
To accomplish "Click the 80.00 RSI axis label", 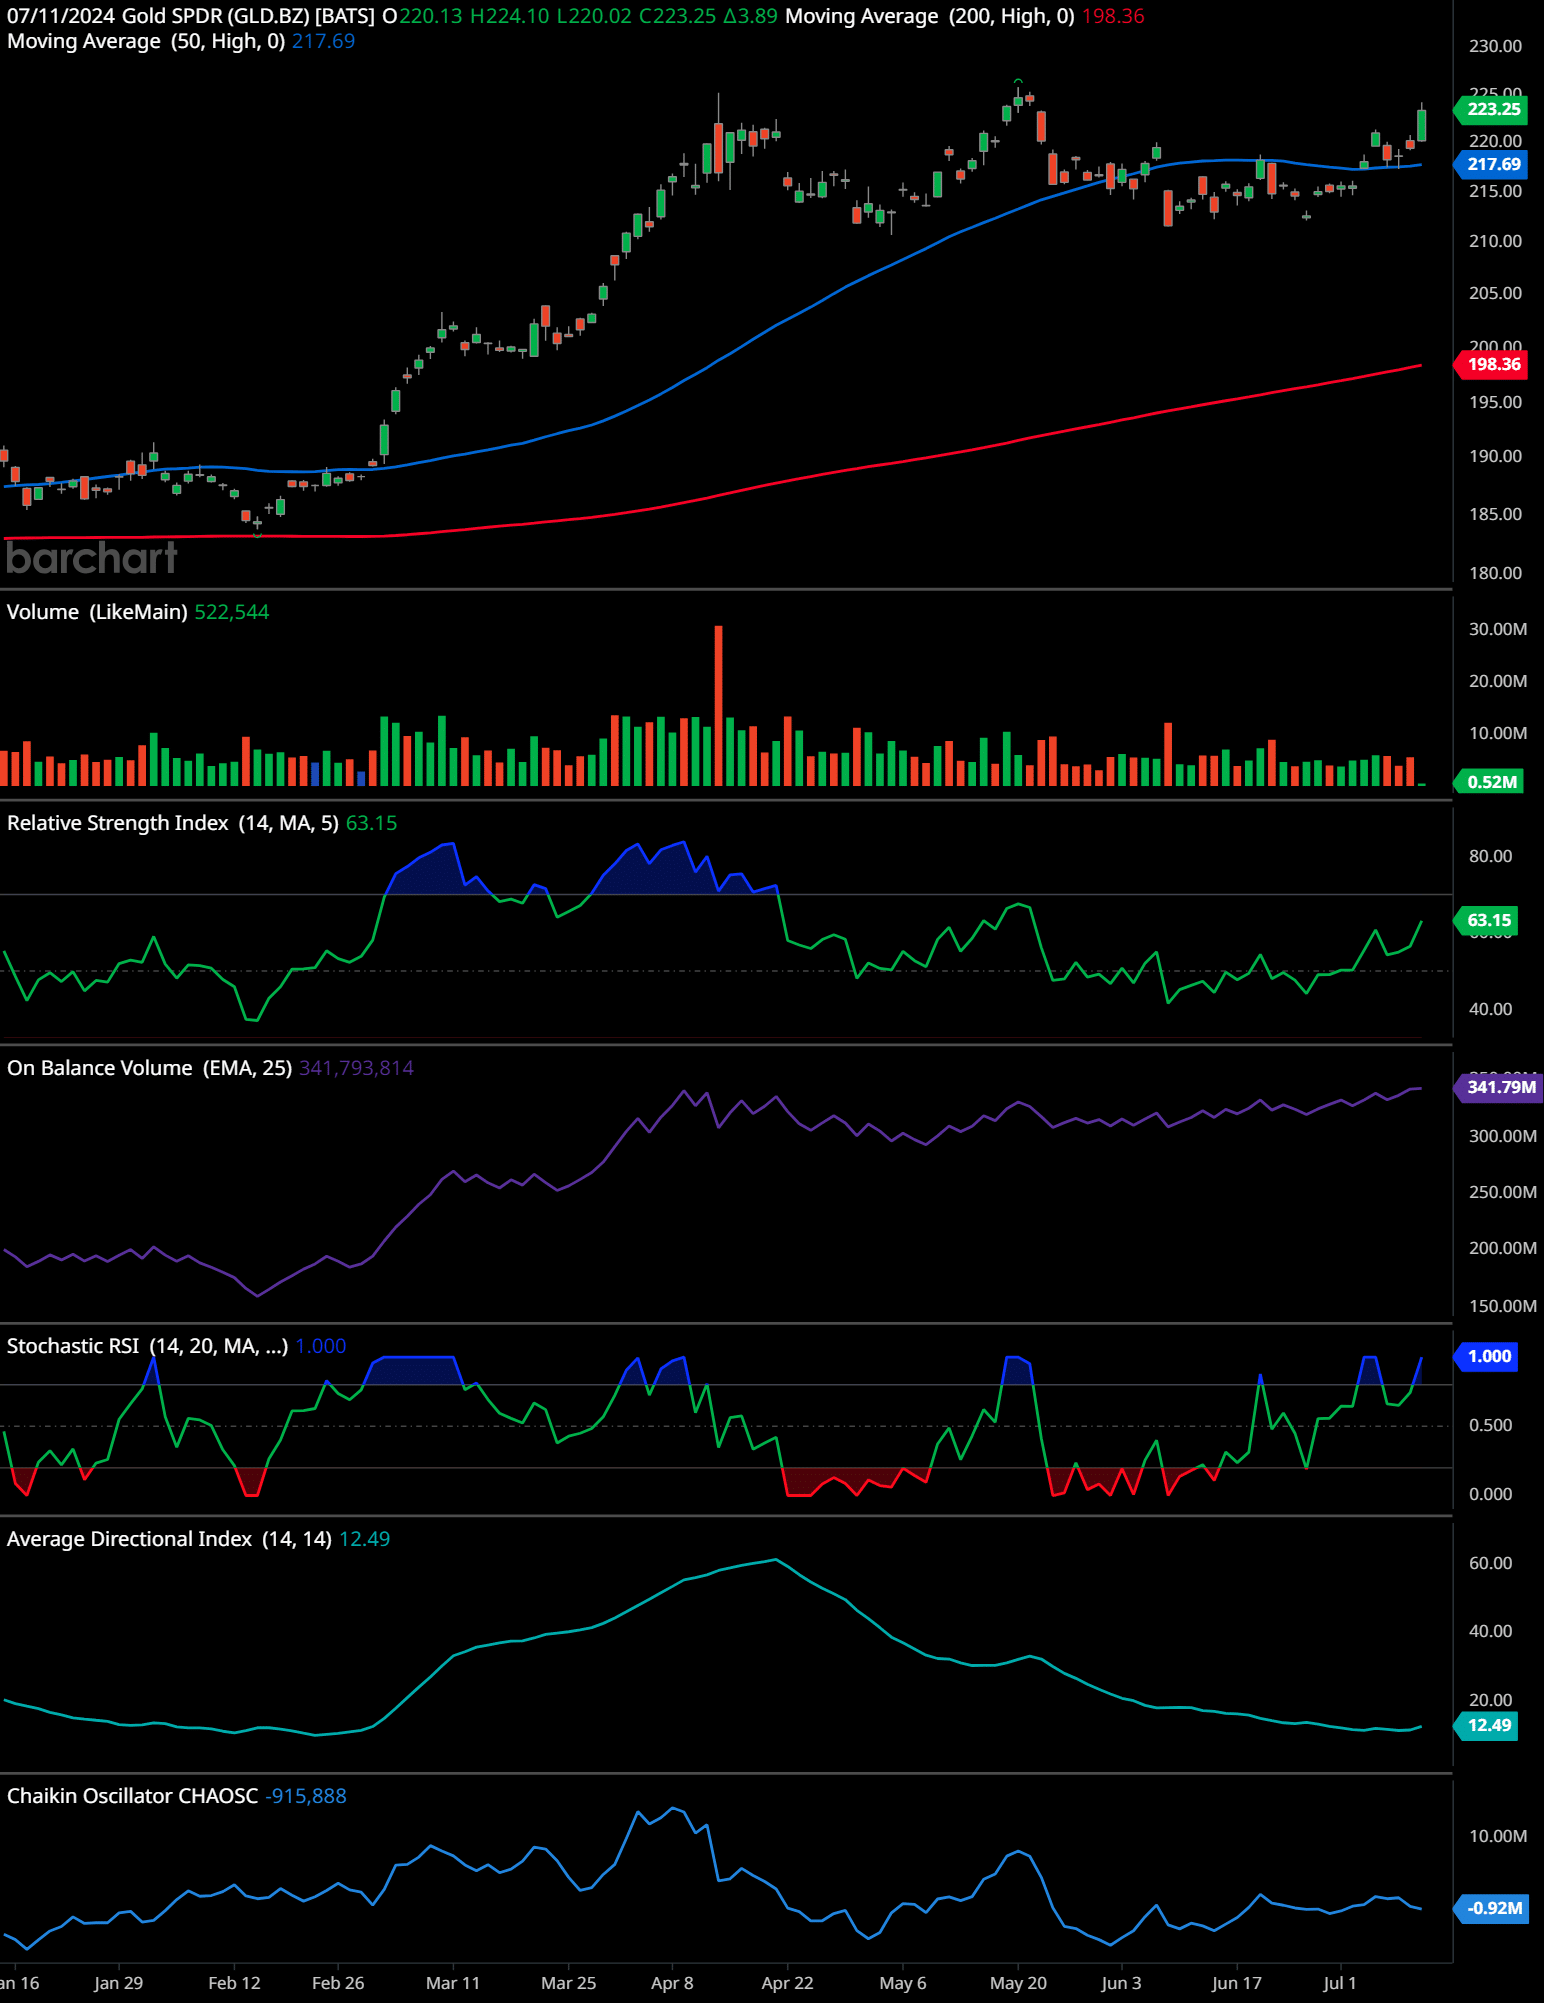I will (x=1490, y=856).
